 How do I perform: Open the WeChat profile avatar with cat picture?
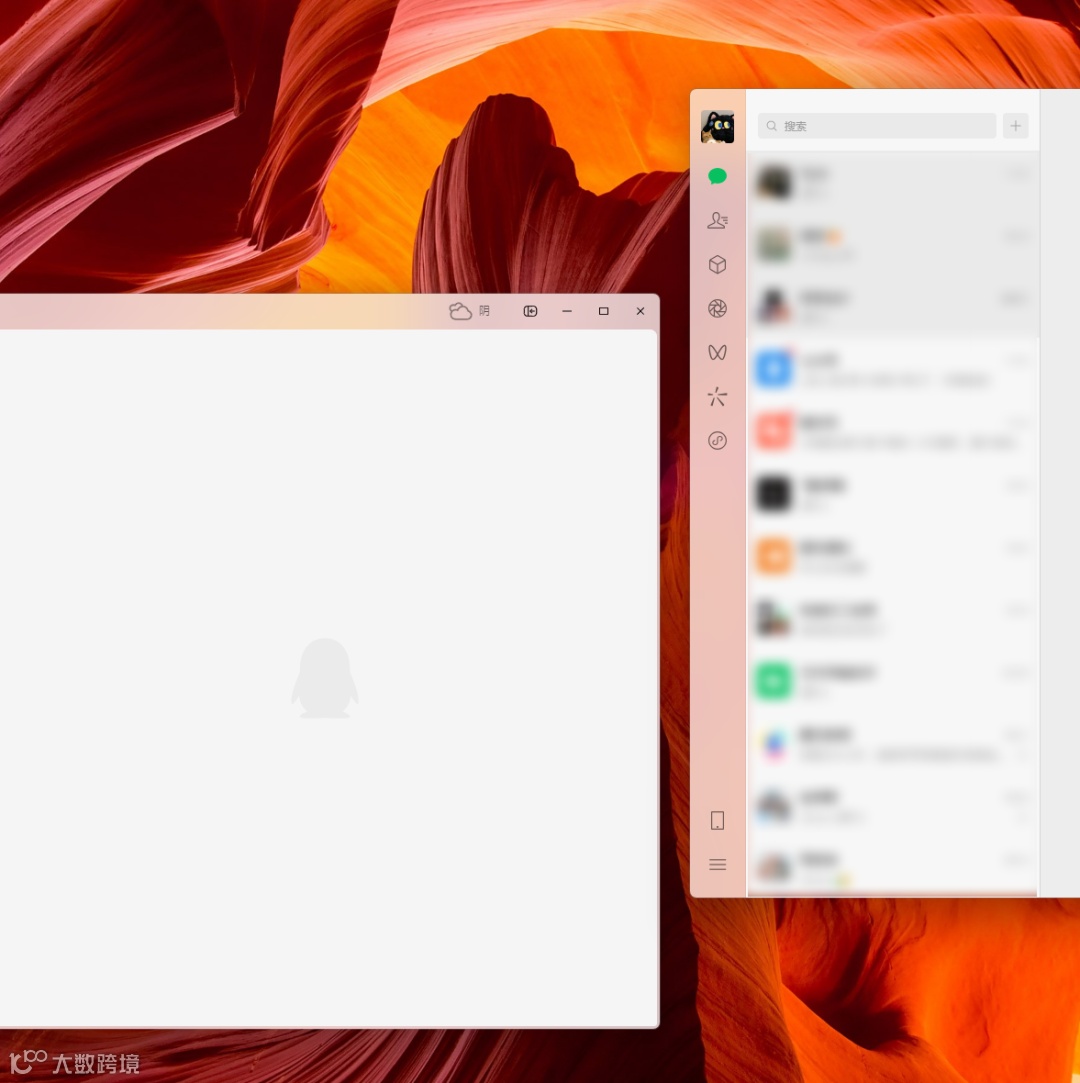pos(717,127)
